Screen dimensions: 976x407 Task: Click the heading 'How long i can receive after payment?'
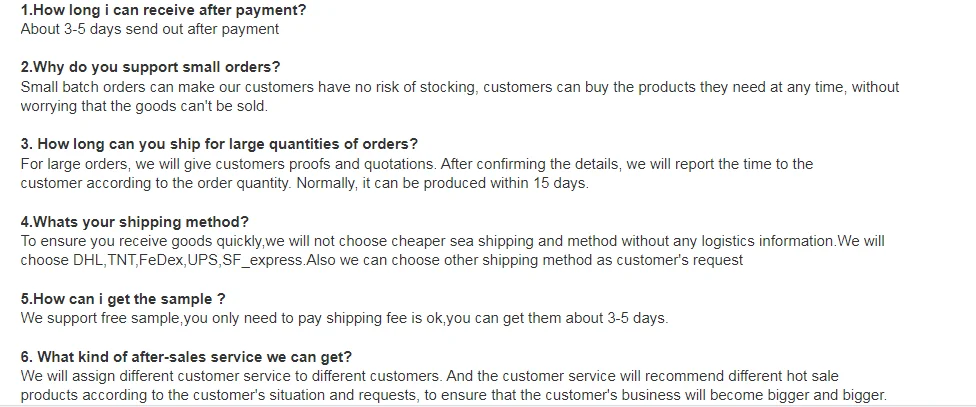[164, 10]
